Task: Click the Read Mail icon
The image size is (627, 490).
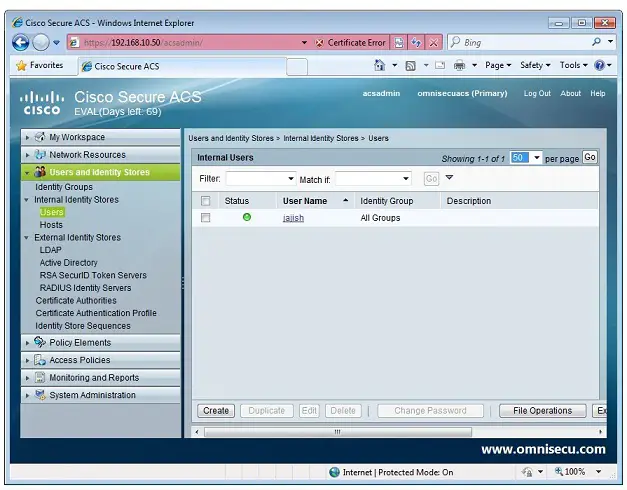Action: coord(440,65)
